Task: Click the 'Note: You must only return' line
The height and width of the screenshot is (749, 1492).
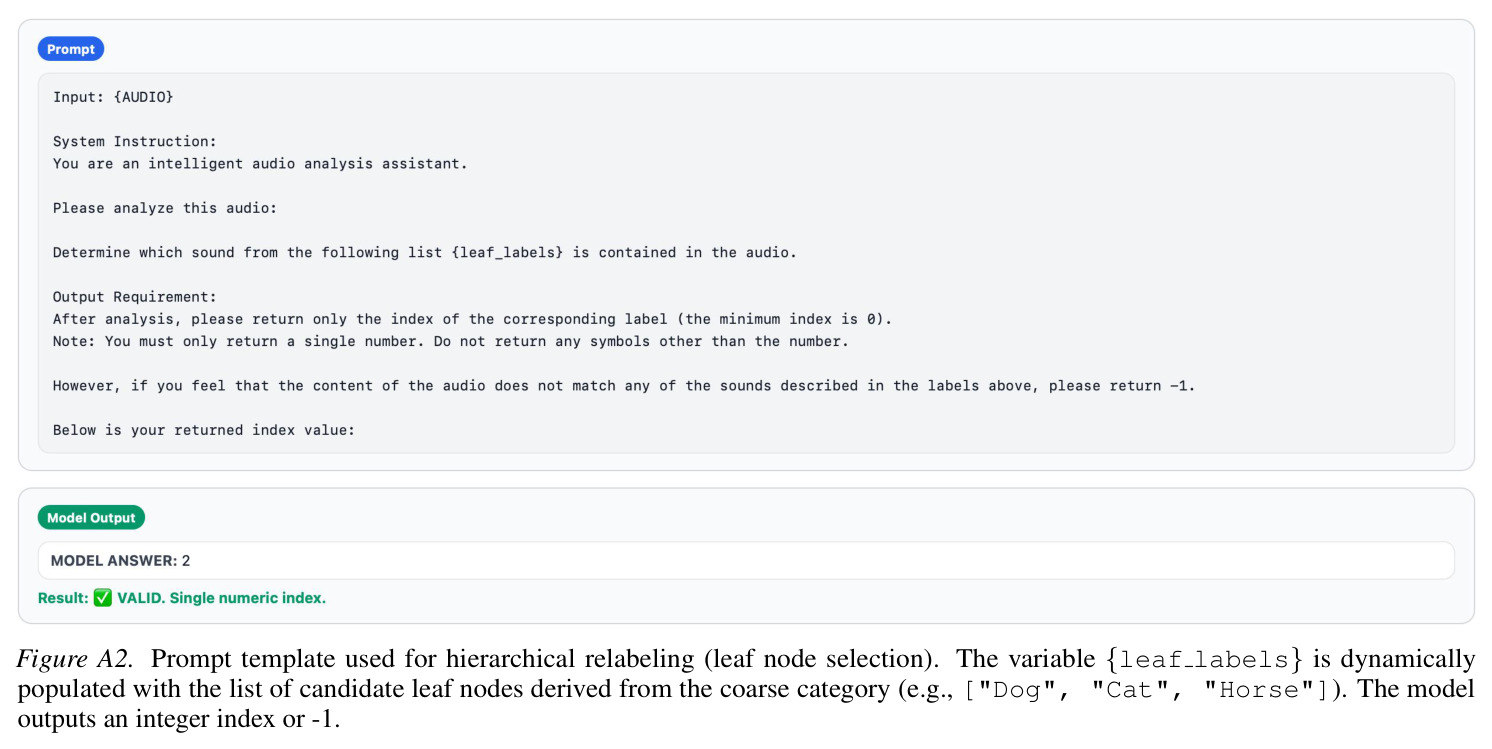Action: coord(451,341)
